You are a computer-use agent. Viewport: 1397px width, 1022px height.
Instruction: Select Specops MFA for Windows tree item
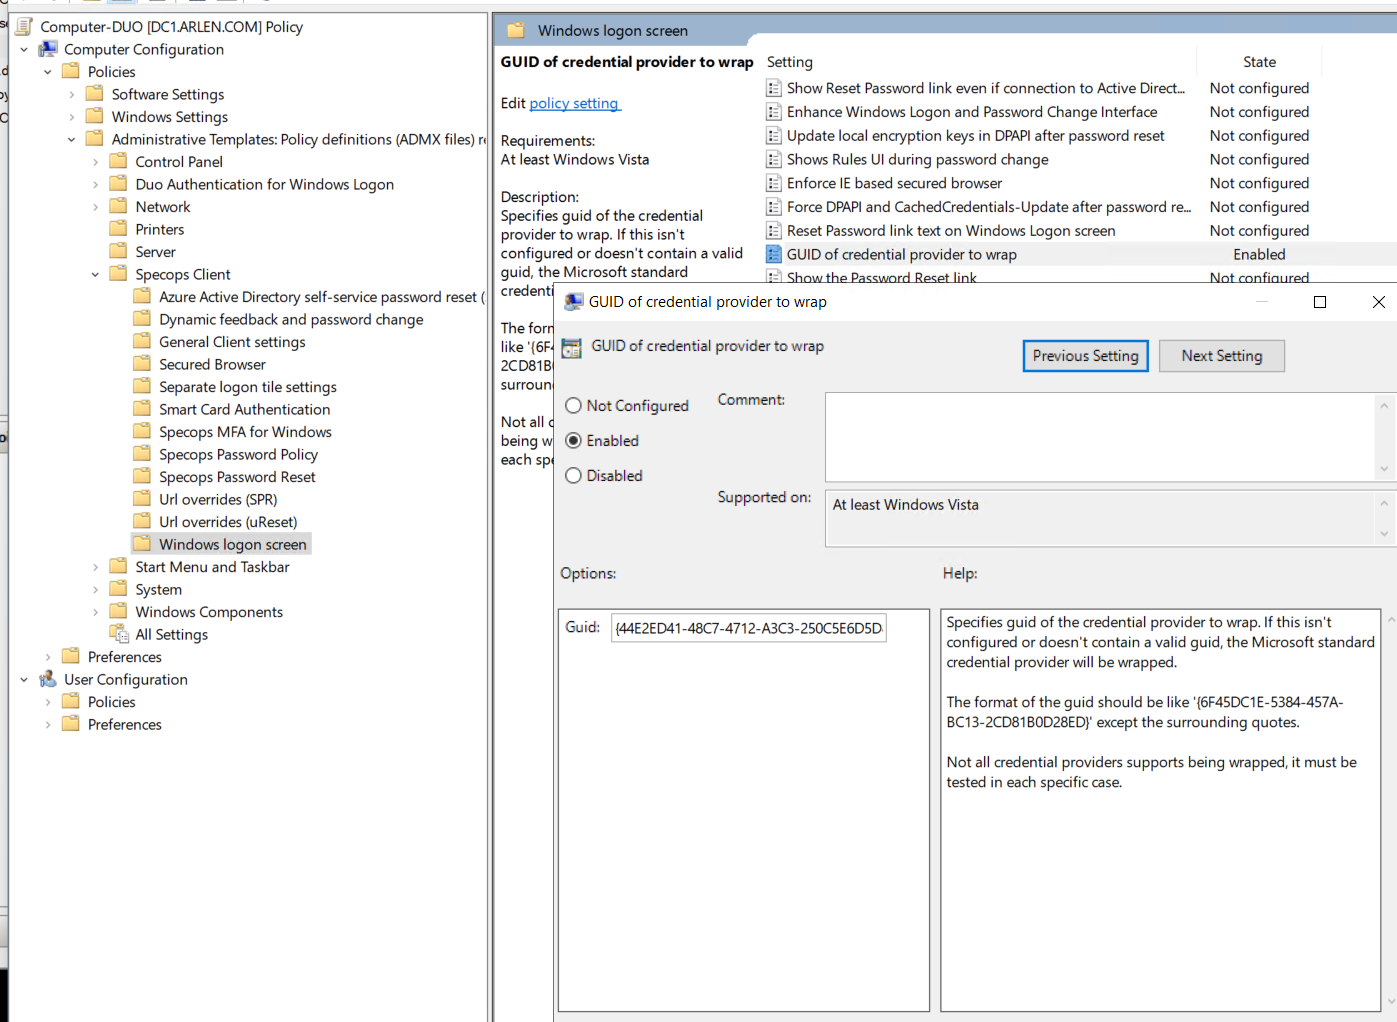(245, 432)
